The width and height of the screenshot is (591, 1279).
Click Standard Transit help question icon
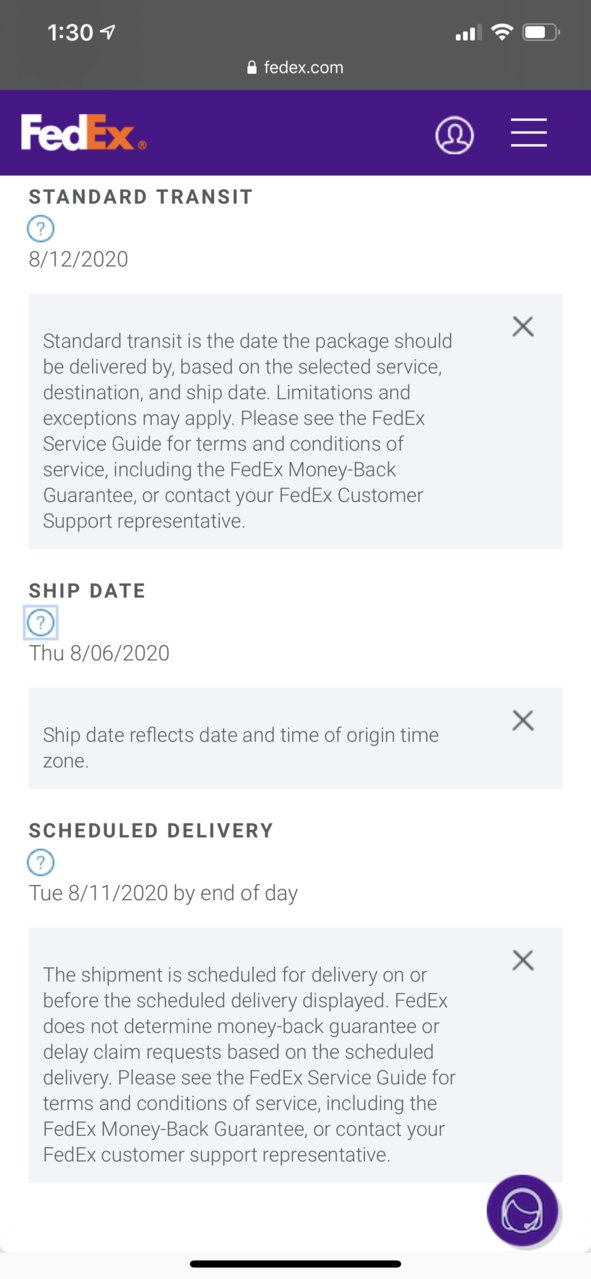point(40,229)
